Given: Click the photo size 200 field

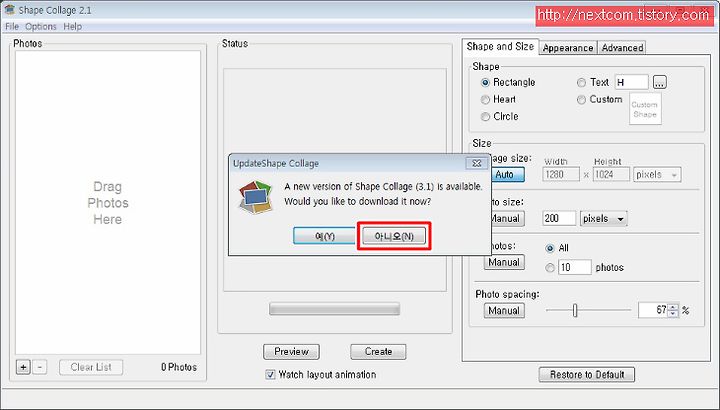Looking at the screenshot, I should 559,219.
